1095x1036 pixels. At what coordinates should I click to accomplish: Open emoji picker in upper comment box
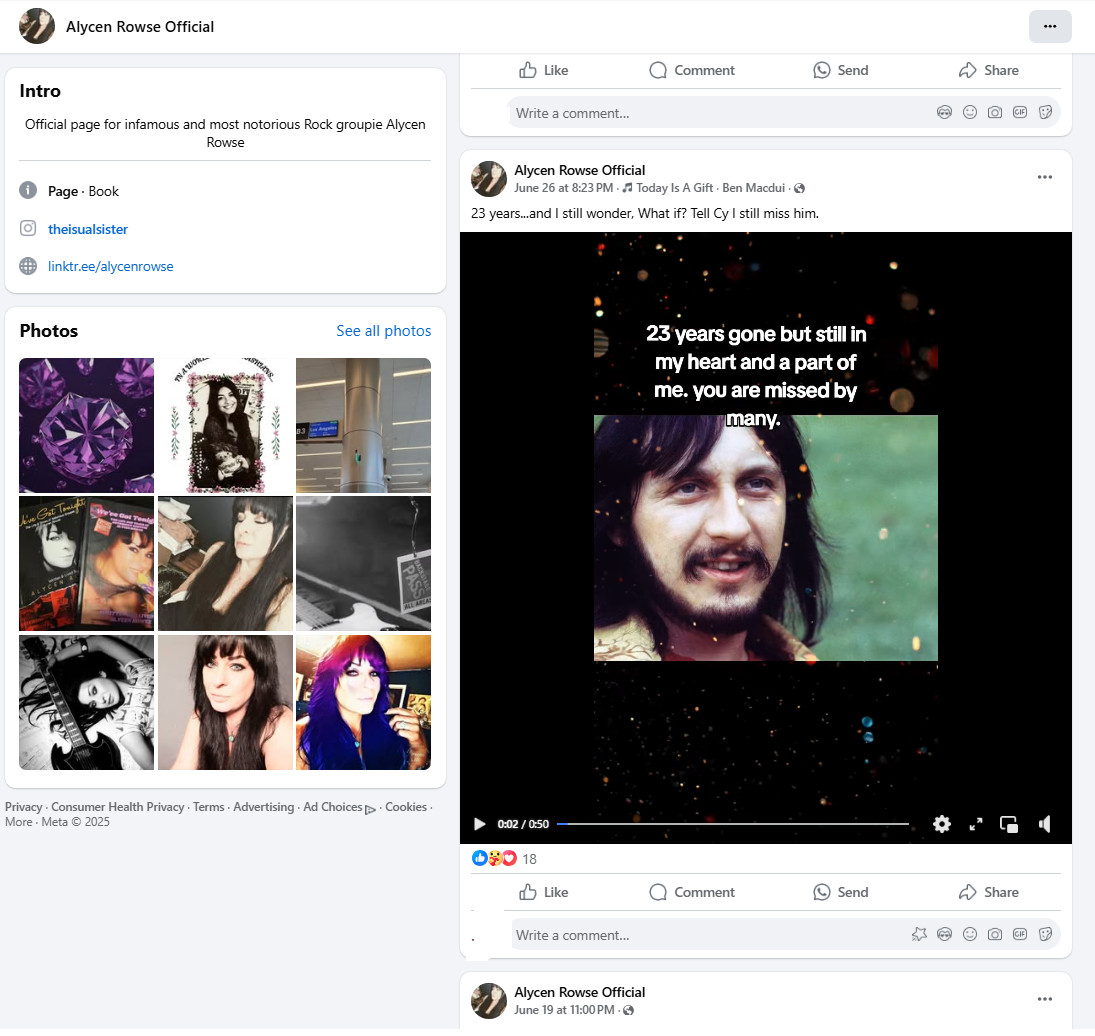969,112
